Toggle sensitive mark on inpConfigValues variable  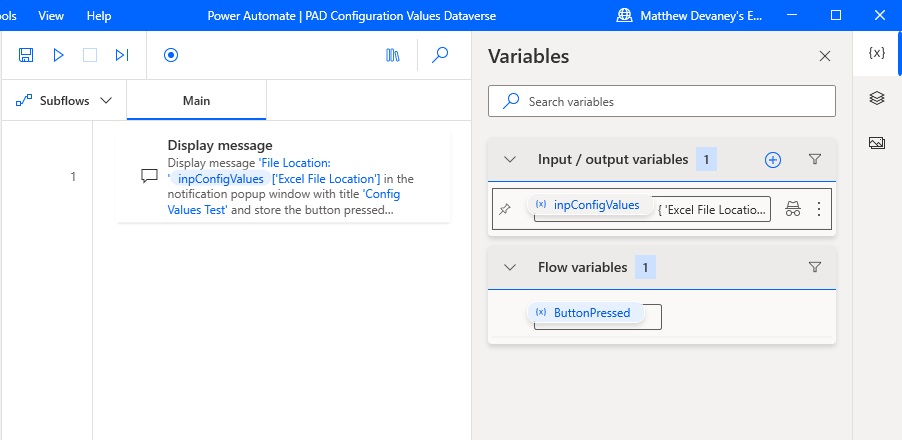coord(793,209)
